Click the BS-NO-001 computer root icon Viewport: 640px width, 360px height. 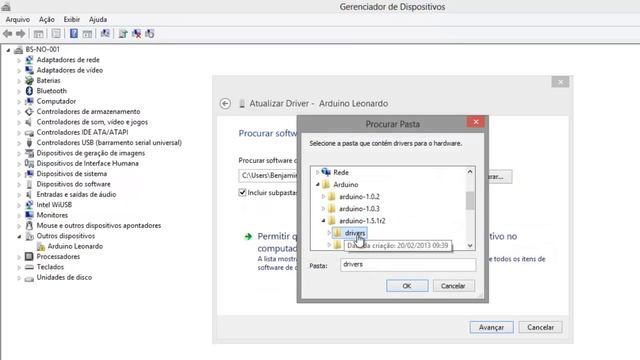point(18,49)
